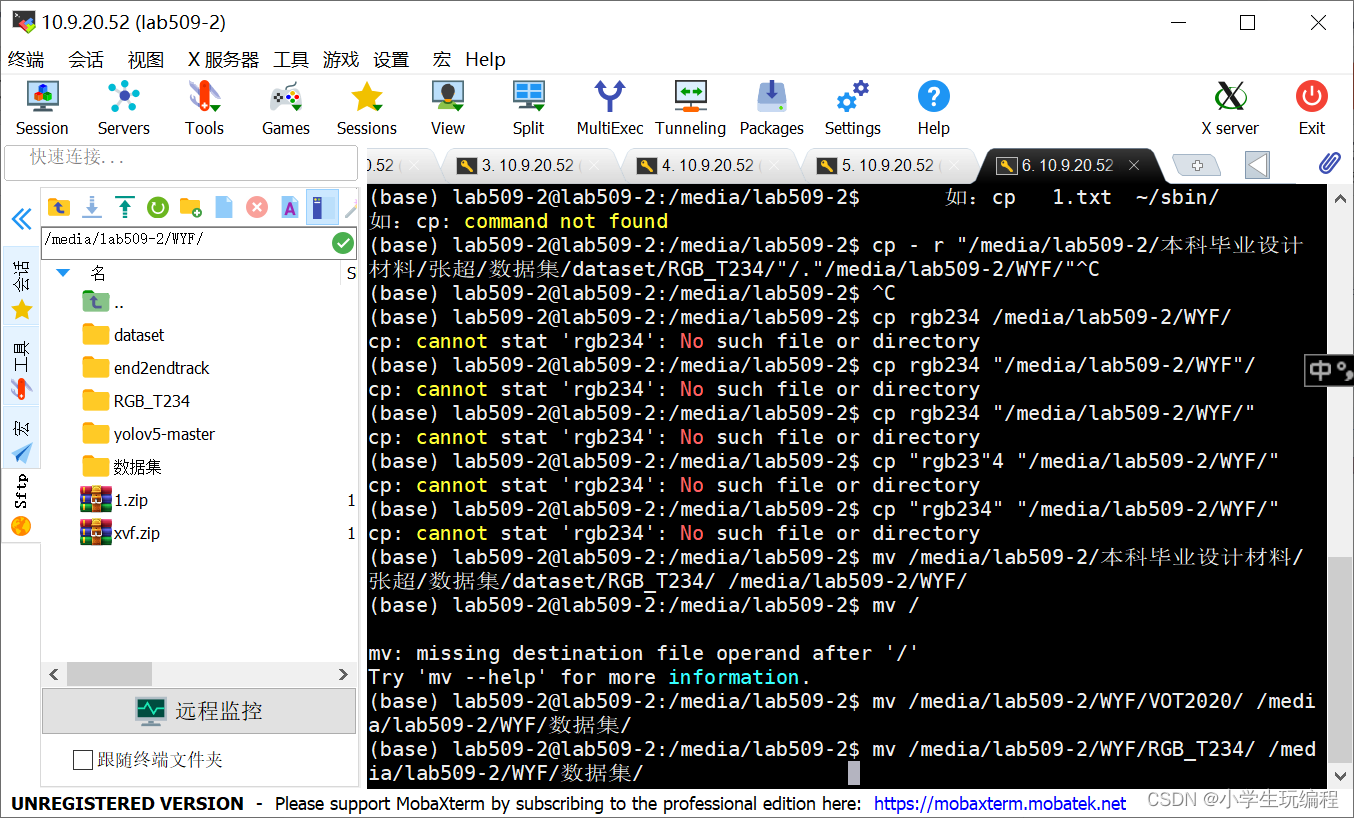
Task: Toggle the terminal panel icon in SFTP toolbar
Action: pos(321,207)
